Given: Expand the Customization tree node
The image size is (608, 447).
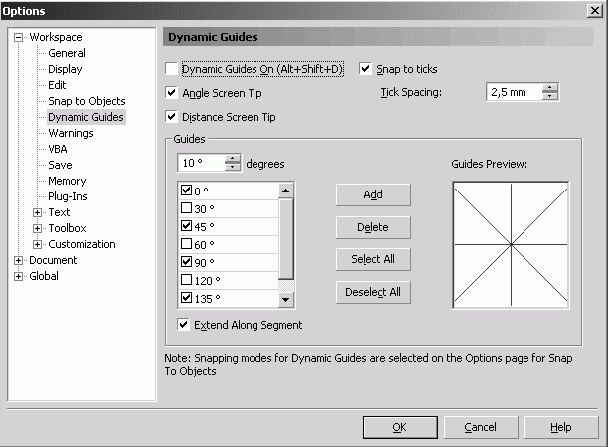Looking at the screenshot, I should pyautogui.click(x=38, y=244).
